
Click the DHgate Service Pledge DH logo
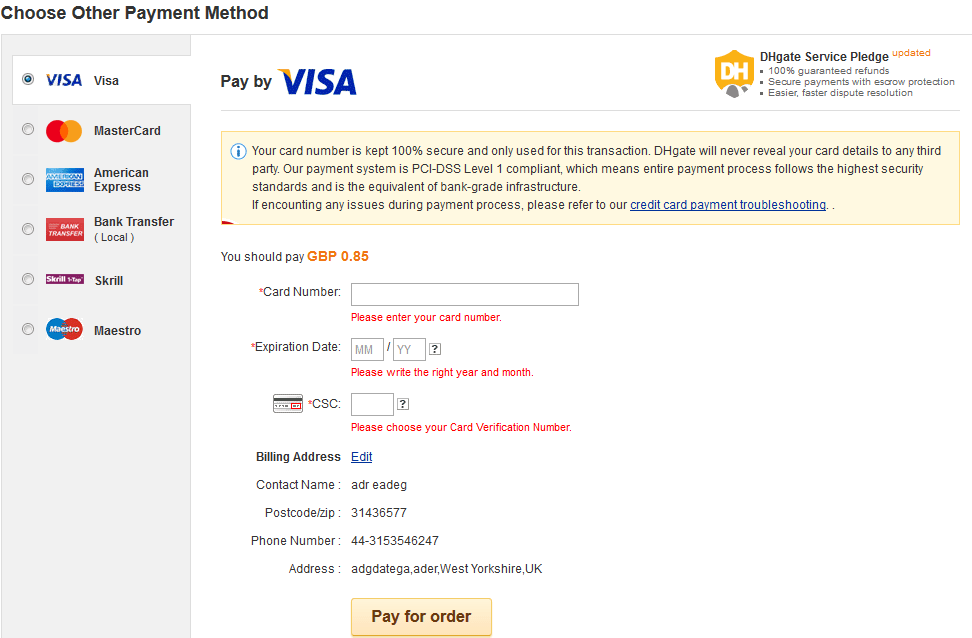point(733,73)
